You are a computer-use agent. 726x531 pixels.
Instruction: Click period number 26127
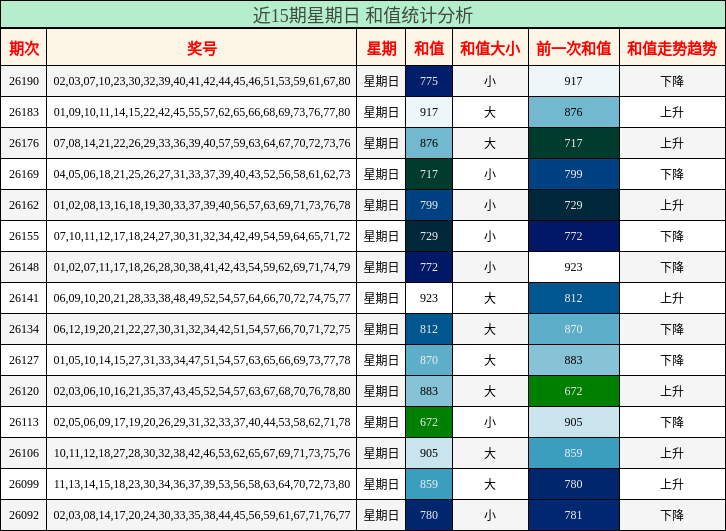click(24, 361)
